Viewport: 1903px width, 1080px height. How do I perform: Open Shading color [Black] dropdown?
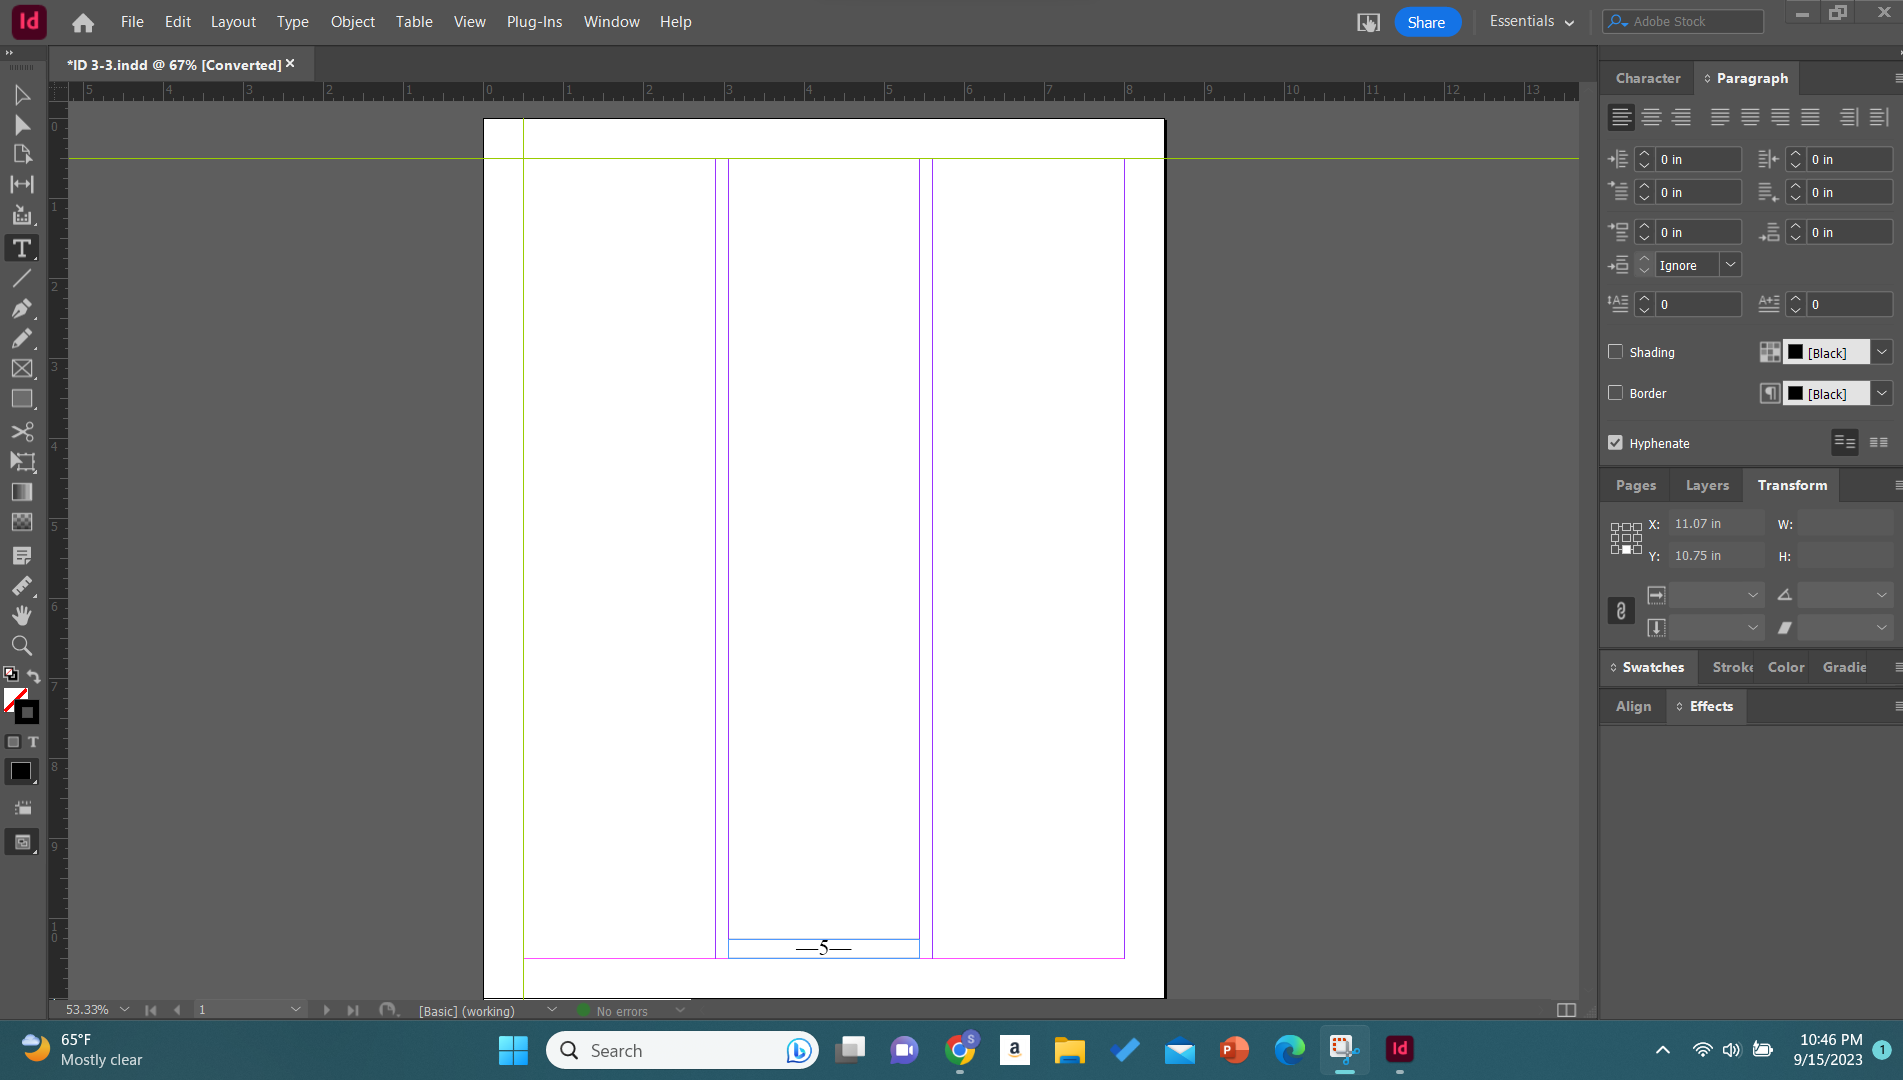1881,352
